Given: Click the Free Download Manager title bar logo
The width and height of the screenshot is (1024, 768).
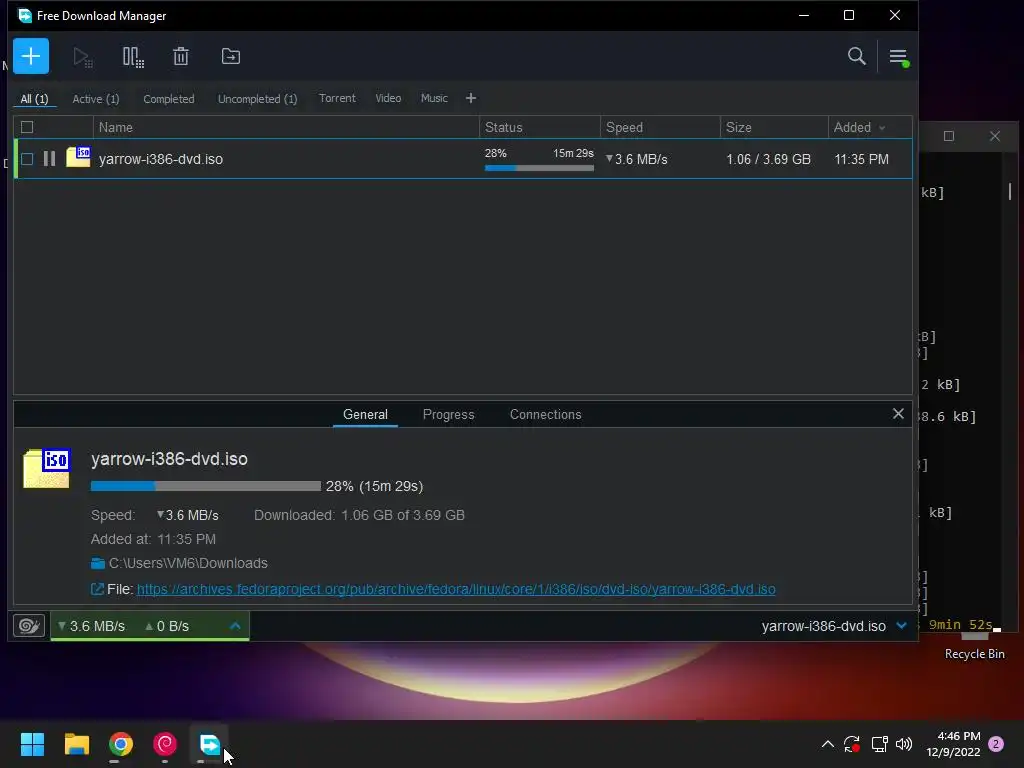Looking at the screenshot, I should tap(25, 15).
